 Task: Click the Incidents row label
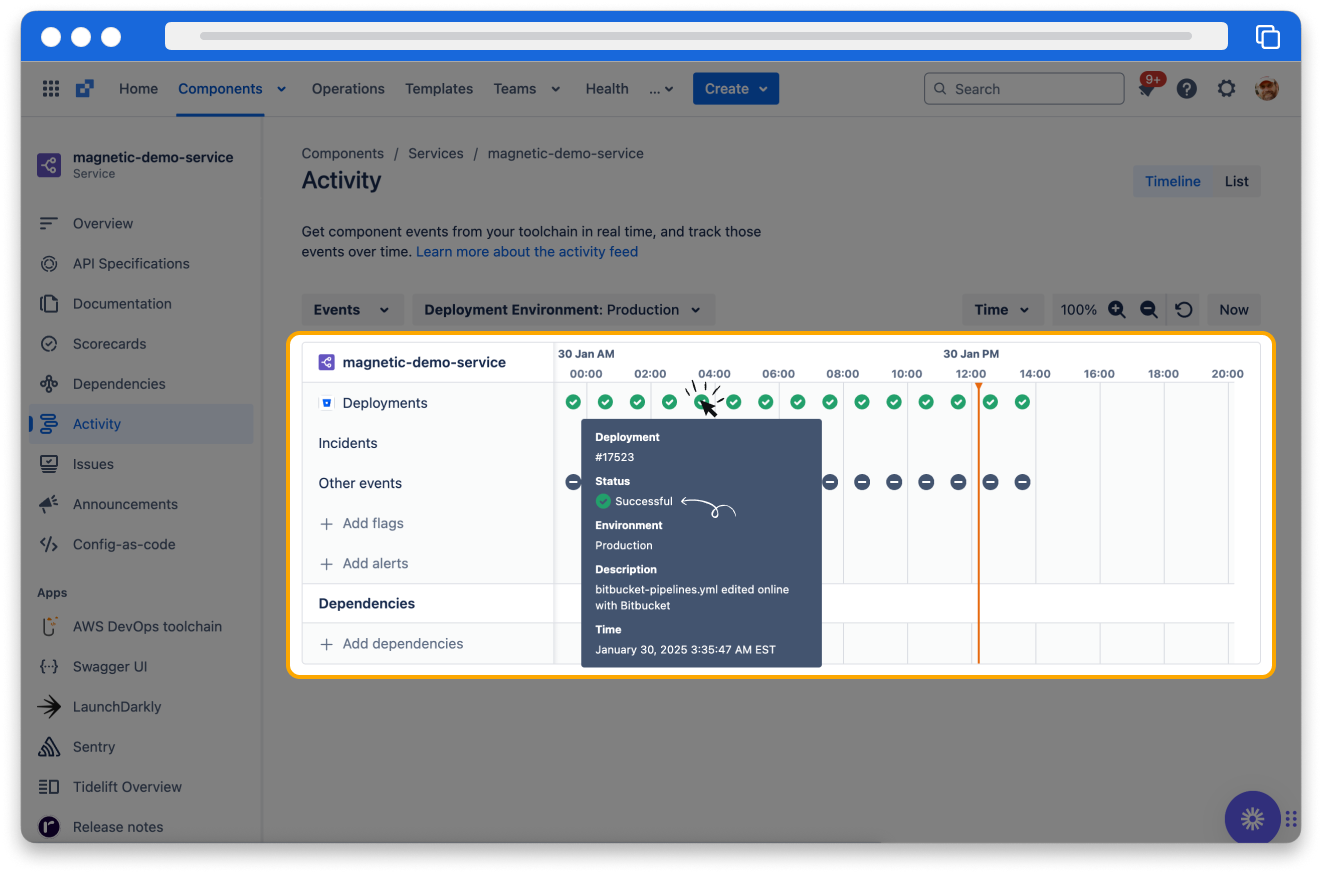(x=348, y=443)
